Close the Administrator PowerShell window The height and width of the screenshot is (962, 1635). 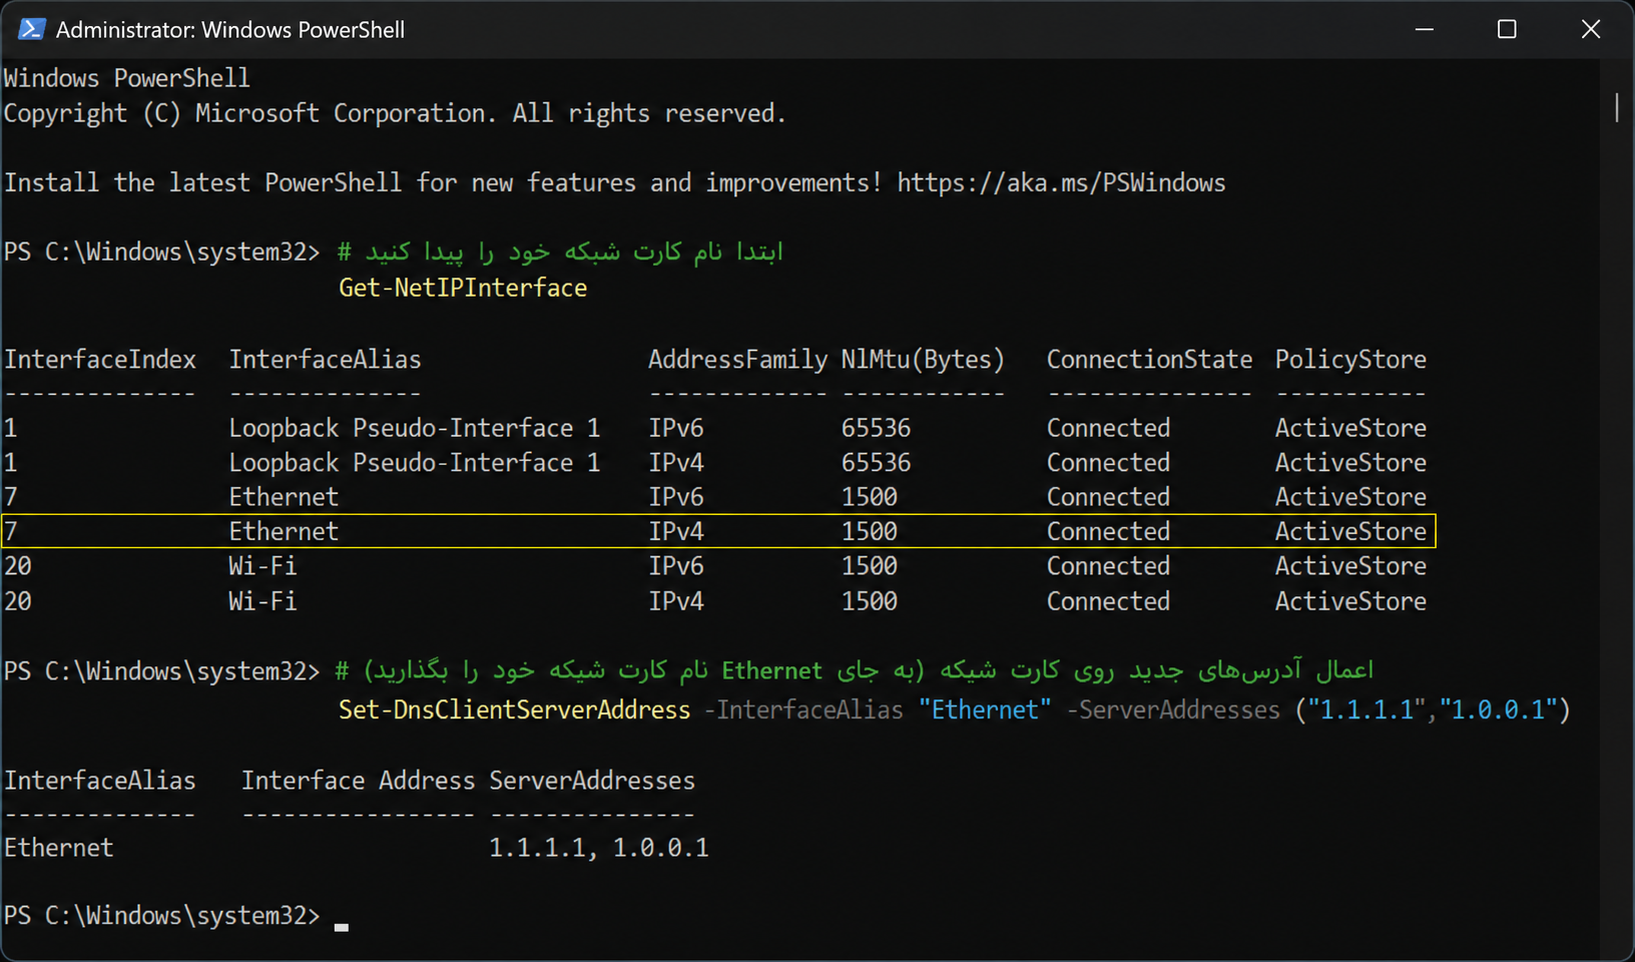point(1591,29)
